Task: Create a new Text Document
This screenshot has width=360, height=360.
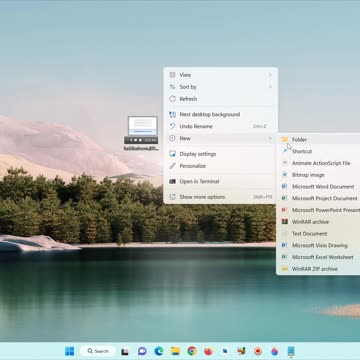Action: tap(319, 234)
